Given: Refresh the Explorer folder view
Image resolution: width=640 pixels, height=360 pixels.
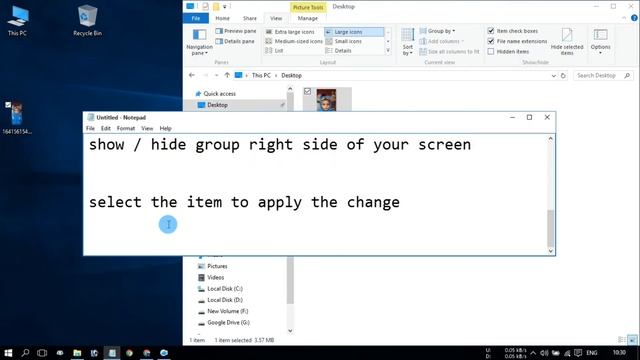Looking at the screenshot, I should [563, 76].
